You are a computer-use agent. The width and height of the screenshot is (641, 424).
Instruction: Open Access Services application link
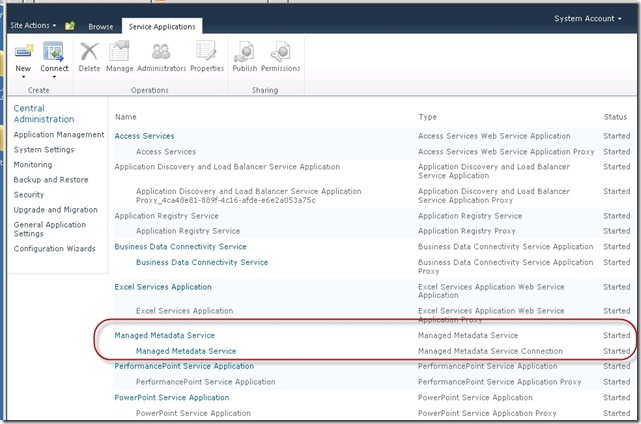tap(145, 136)
